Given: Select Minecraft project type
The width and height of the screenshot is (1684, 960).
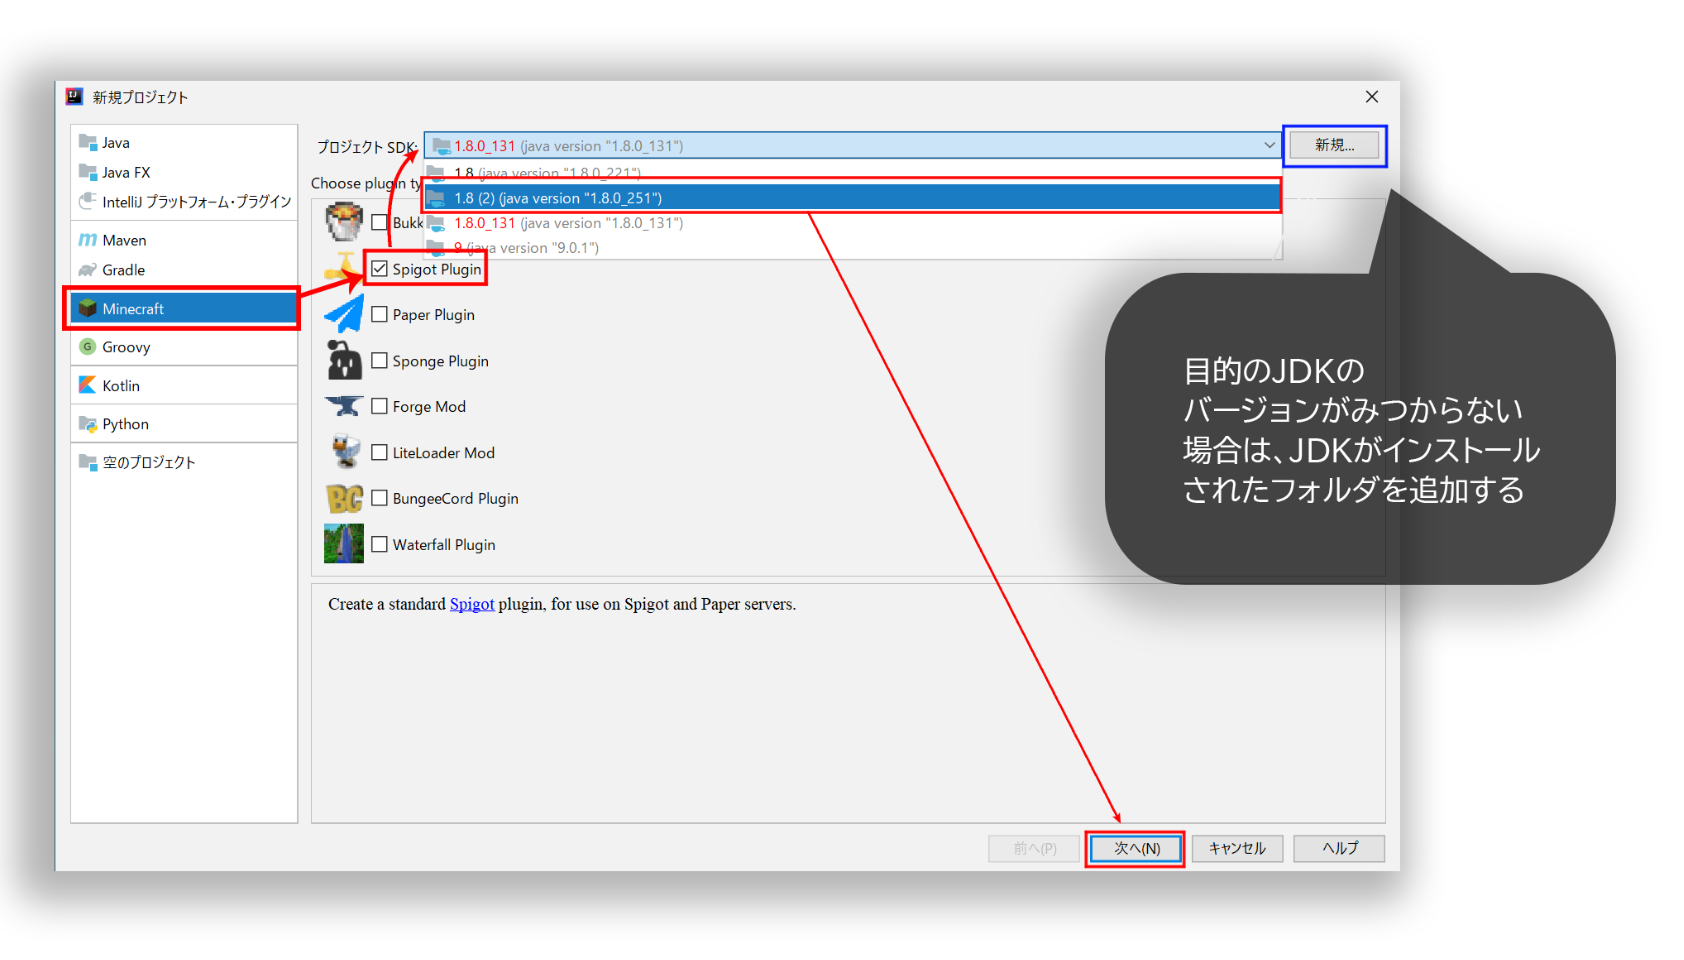Looking at the screenshot, I should [184, 308].
